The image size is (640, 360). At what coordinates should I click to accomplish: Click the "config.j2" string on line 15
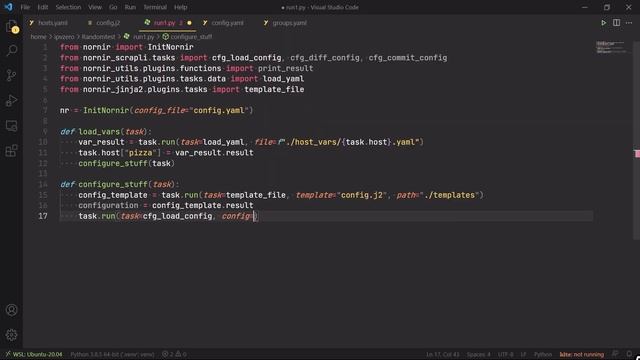click(x=362, y=195)
